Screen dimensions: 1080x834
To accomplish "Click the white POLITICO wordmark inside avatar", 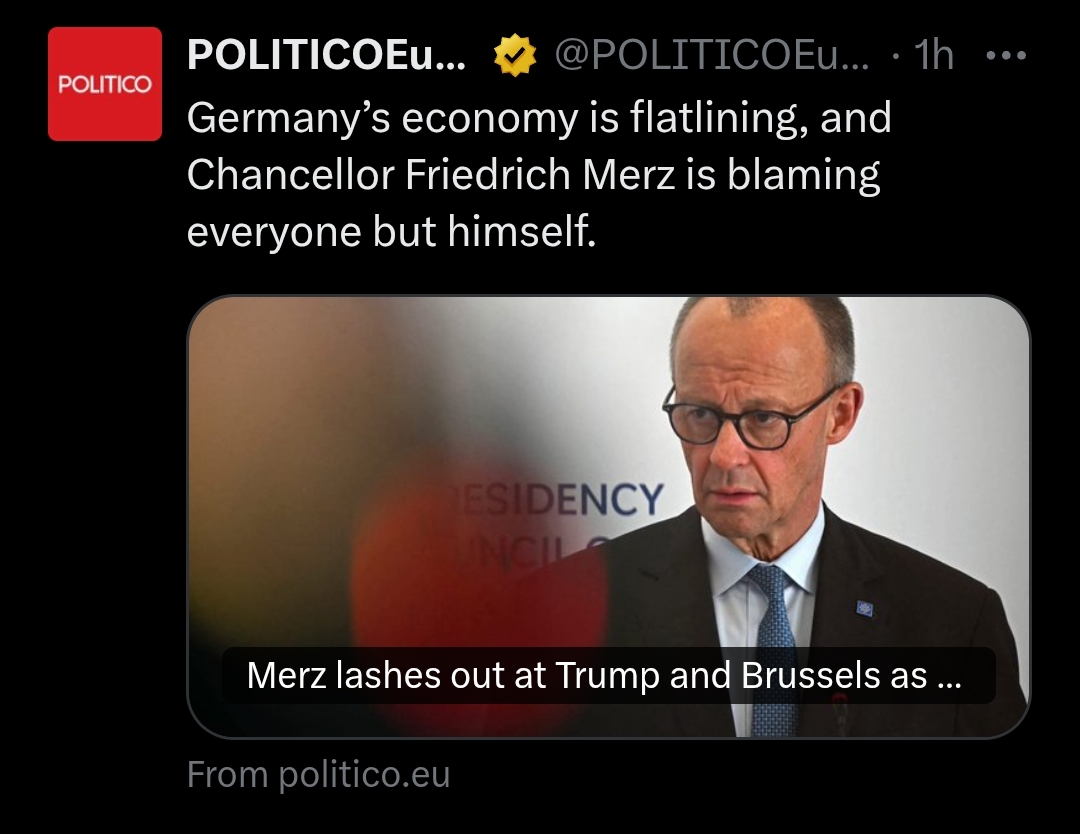I will click(105, 84).
